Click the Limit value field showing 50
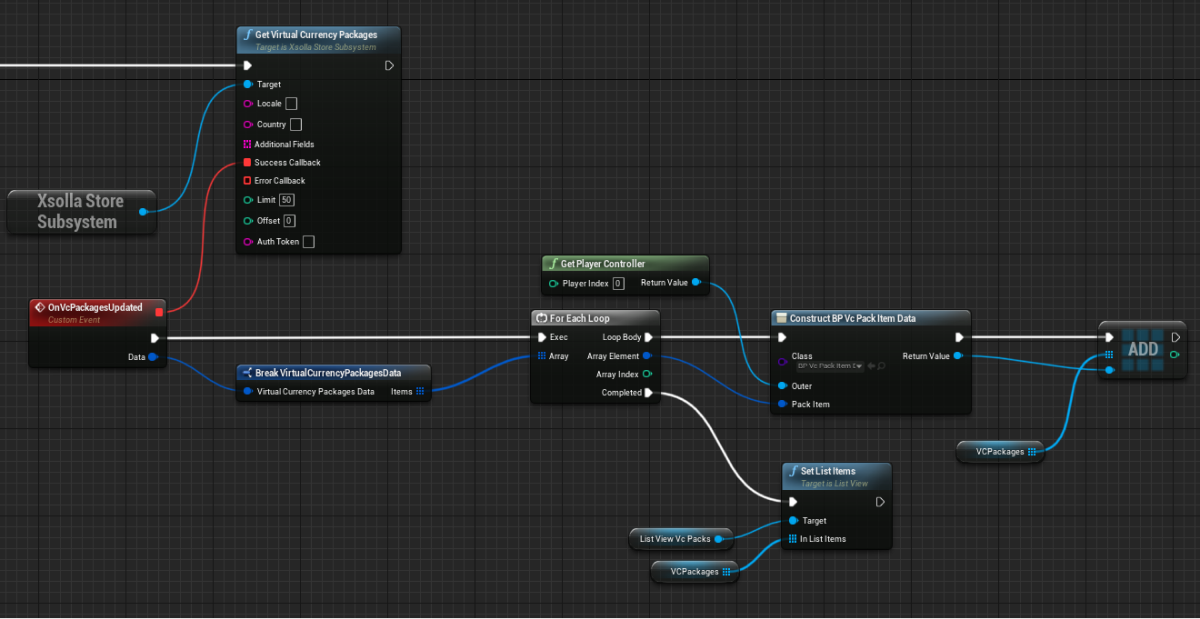Viewport: 1200px width, 619px height. coord(286,200)
